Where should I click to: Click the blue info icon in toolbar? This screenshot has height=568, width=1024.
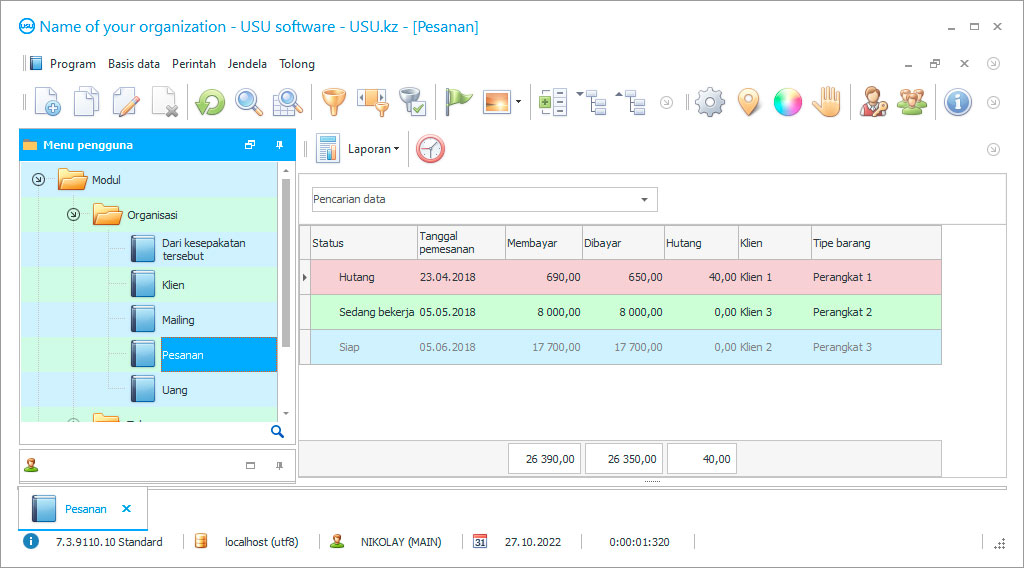point(958,103)
